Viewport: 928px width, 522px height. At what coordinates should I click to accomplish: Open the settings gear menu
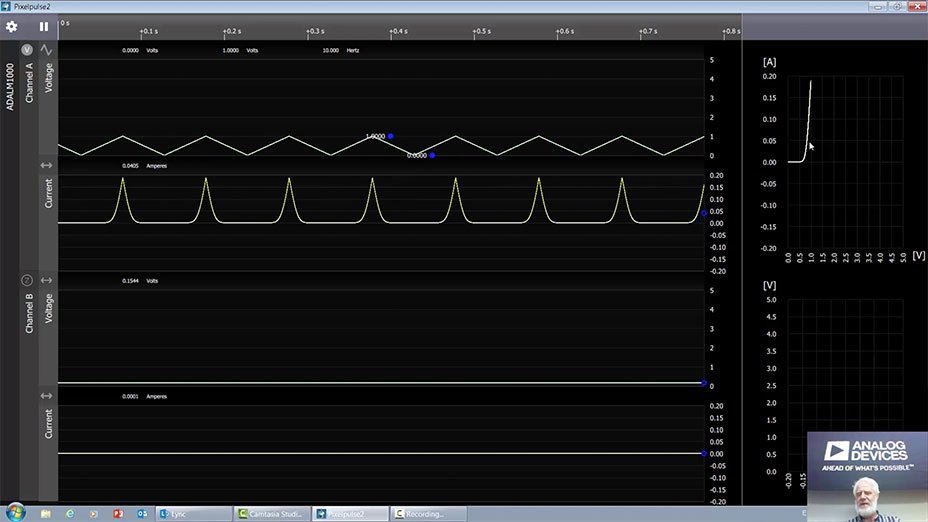(x=11, y=27)
